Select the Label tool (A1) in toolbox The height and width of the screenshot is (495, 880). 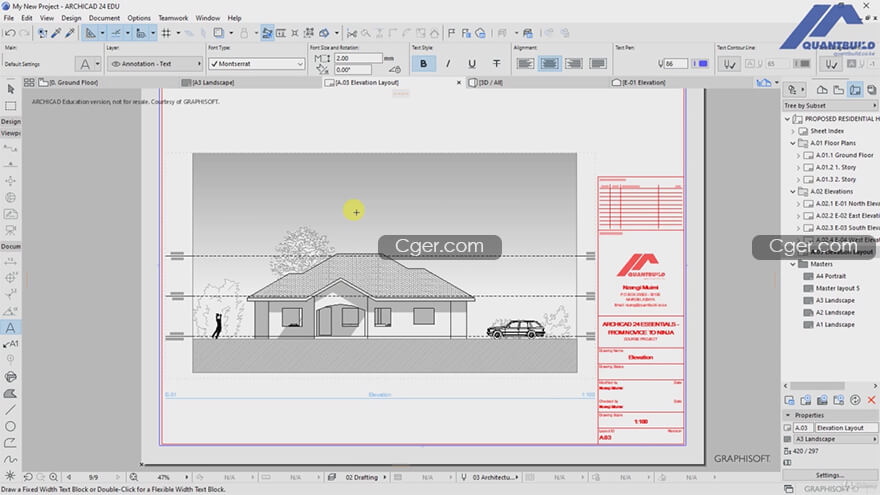[x=10, y=343]
